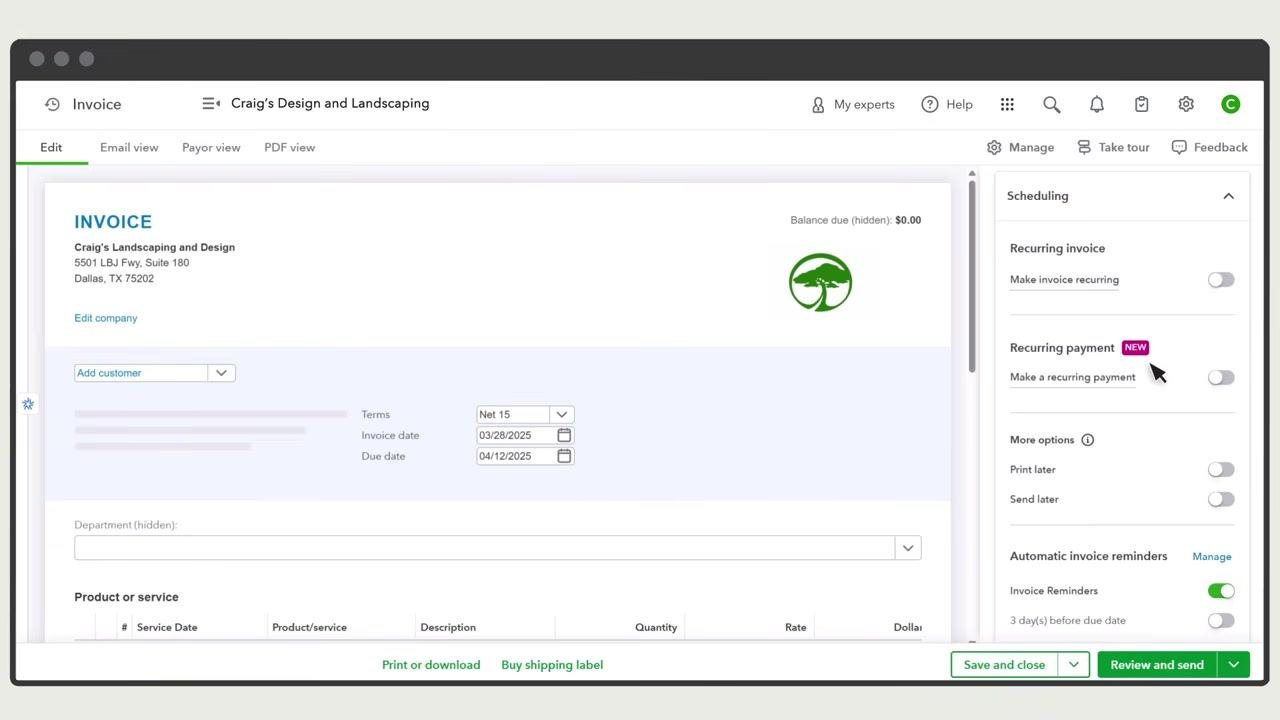Viewport: 1280px width, 720px height.
Task: Click the Save and close button
Action: [1004, 665]
